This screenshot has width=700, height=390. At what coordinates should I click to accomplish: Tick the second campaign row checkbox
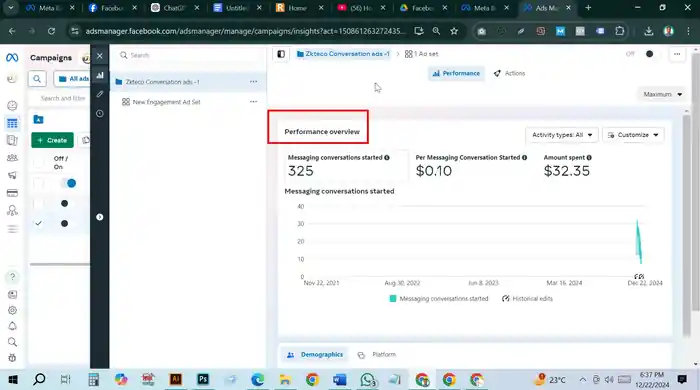38,203
